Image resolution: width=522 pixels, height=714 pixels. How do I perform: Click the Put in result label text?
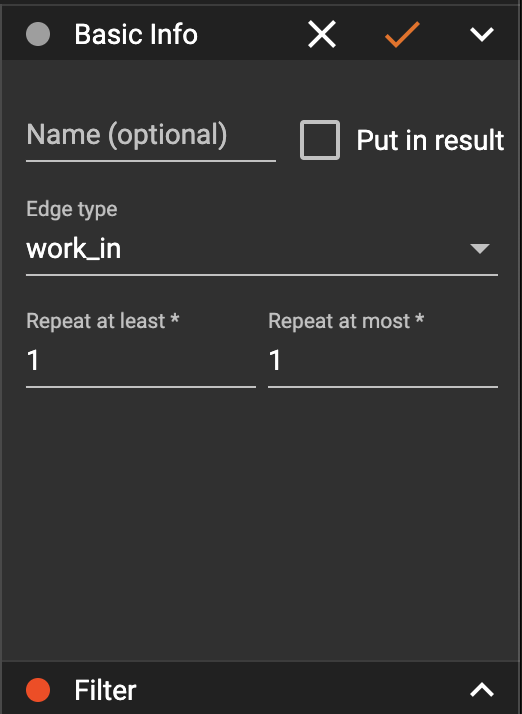click(x=430, y=140)
